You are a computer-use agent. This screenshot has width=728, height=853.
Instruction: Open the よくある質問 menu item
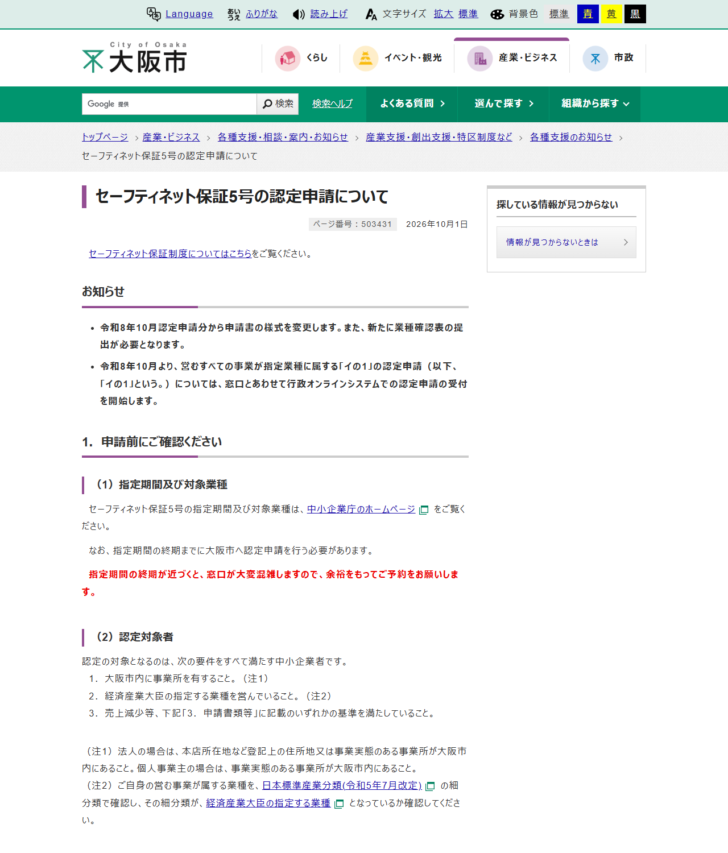pyautogui.click(x=412, y=103)
